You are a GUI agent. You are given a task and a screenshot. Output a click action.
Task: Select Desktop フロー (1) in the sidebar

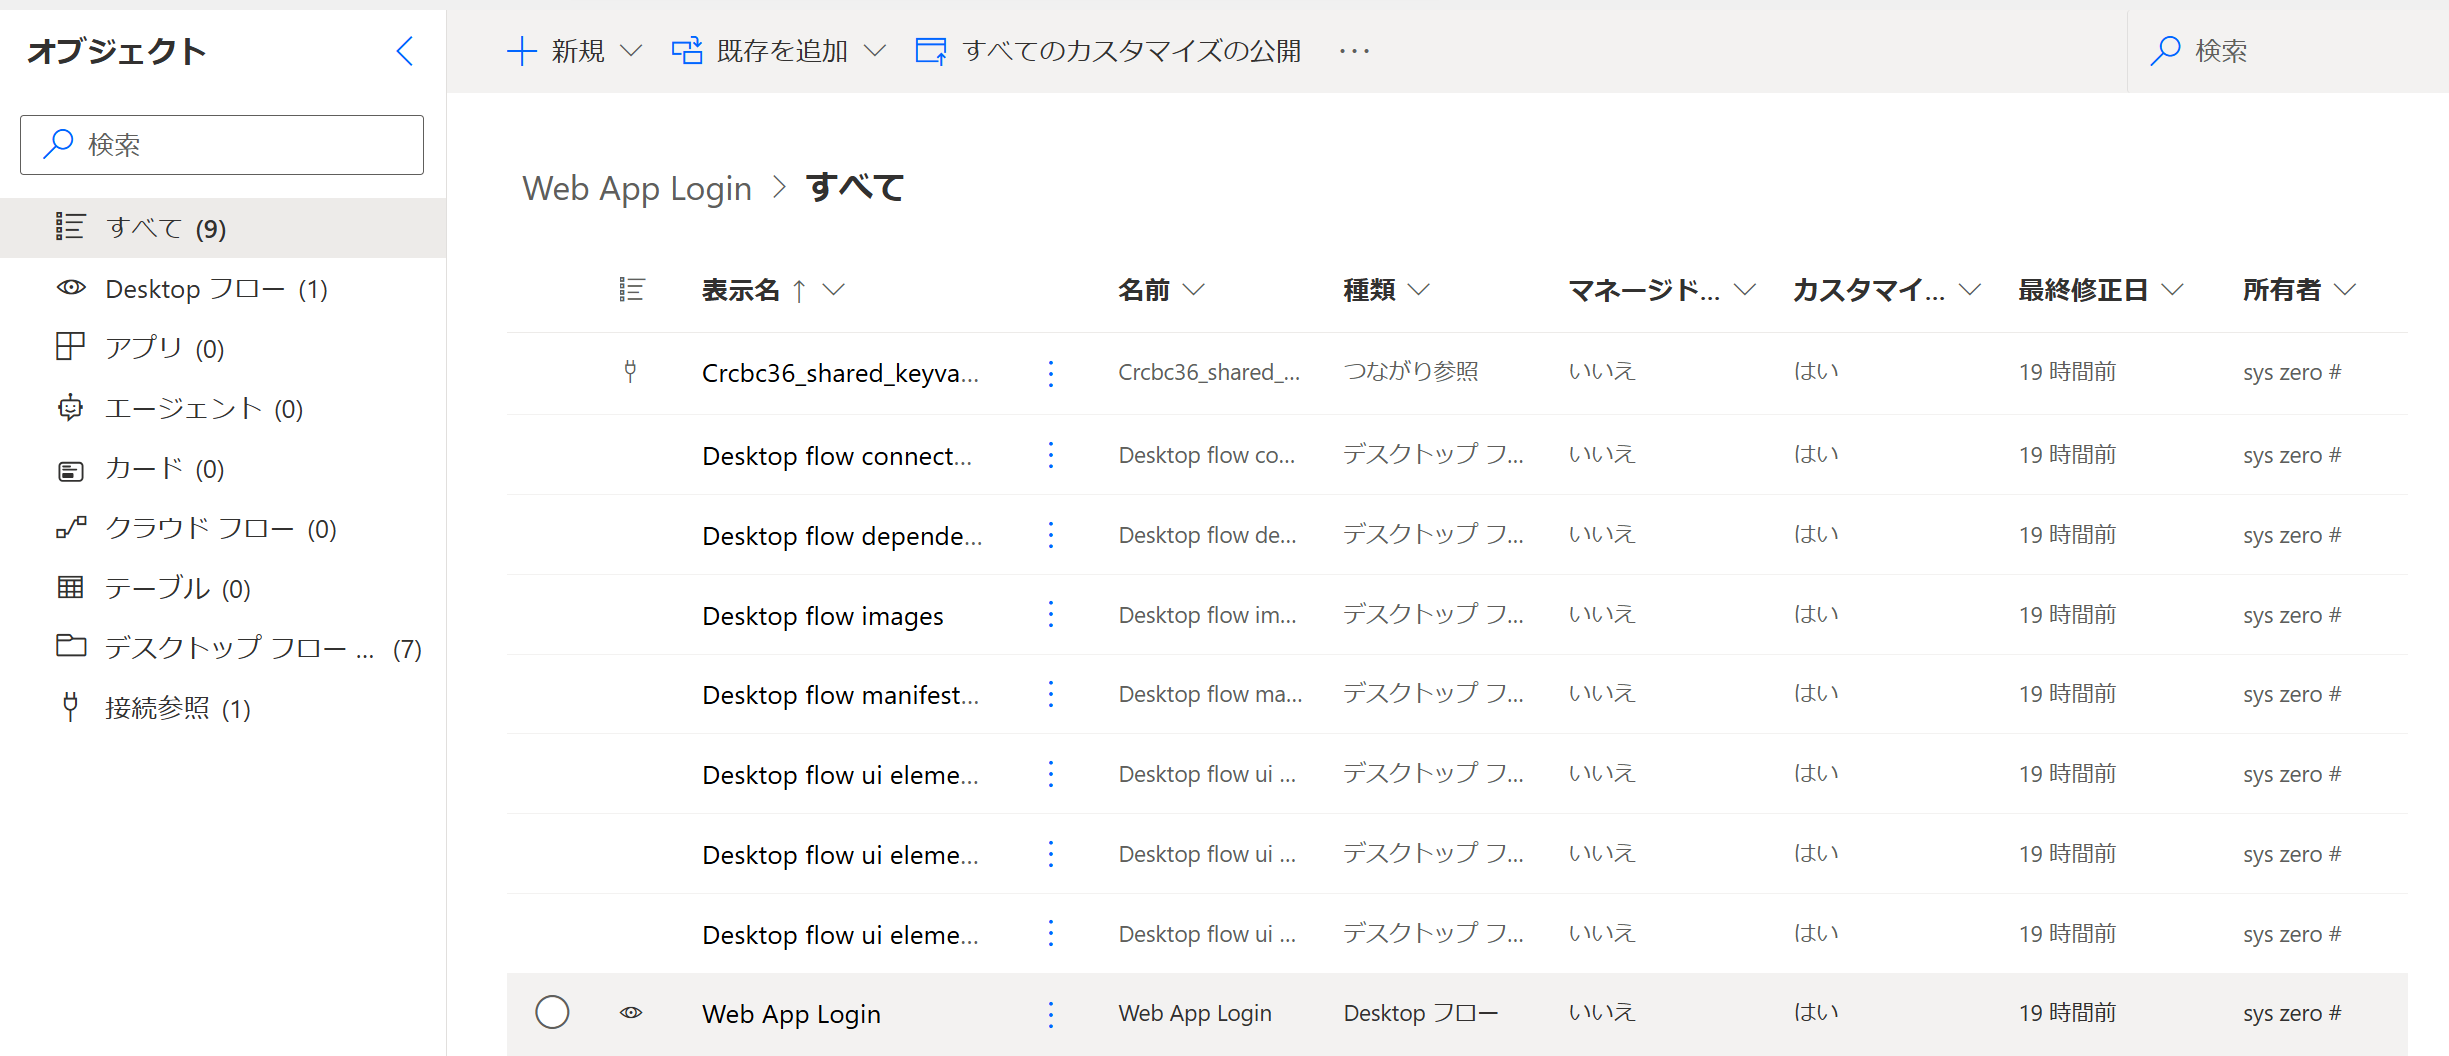223,289
